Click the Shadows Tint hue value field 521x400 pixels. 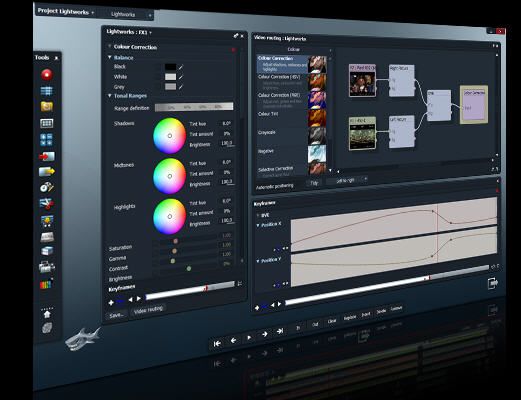226,123
